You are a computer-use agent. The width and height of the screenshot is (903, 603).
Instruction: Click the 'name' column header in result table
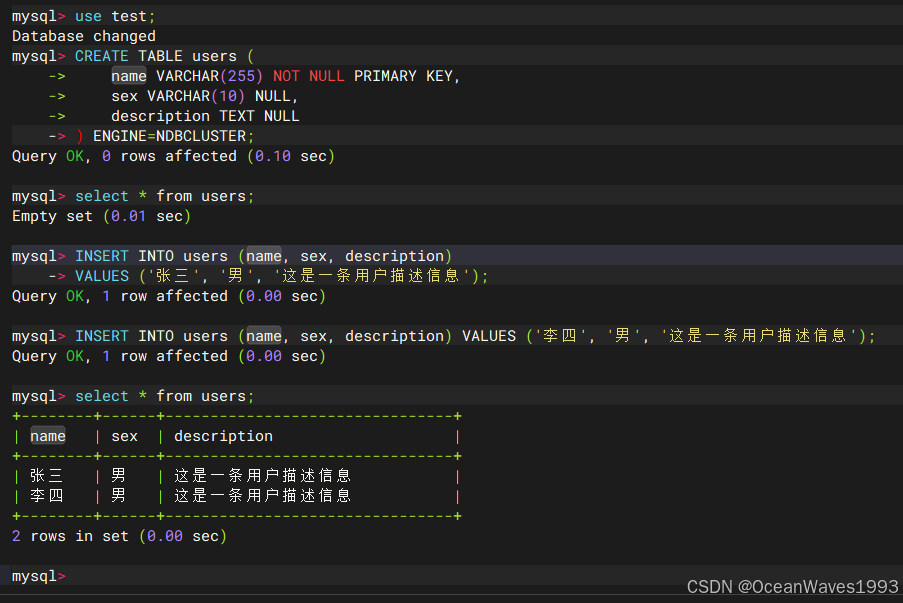(x=48, y=437)
